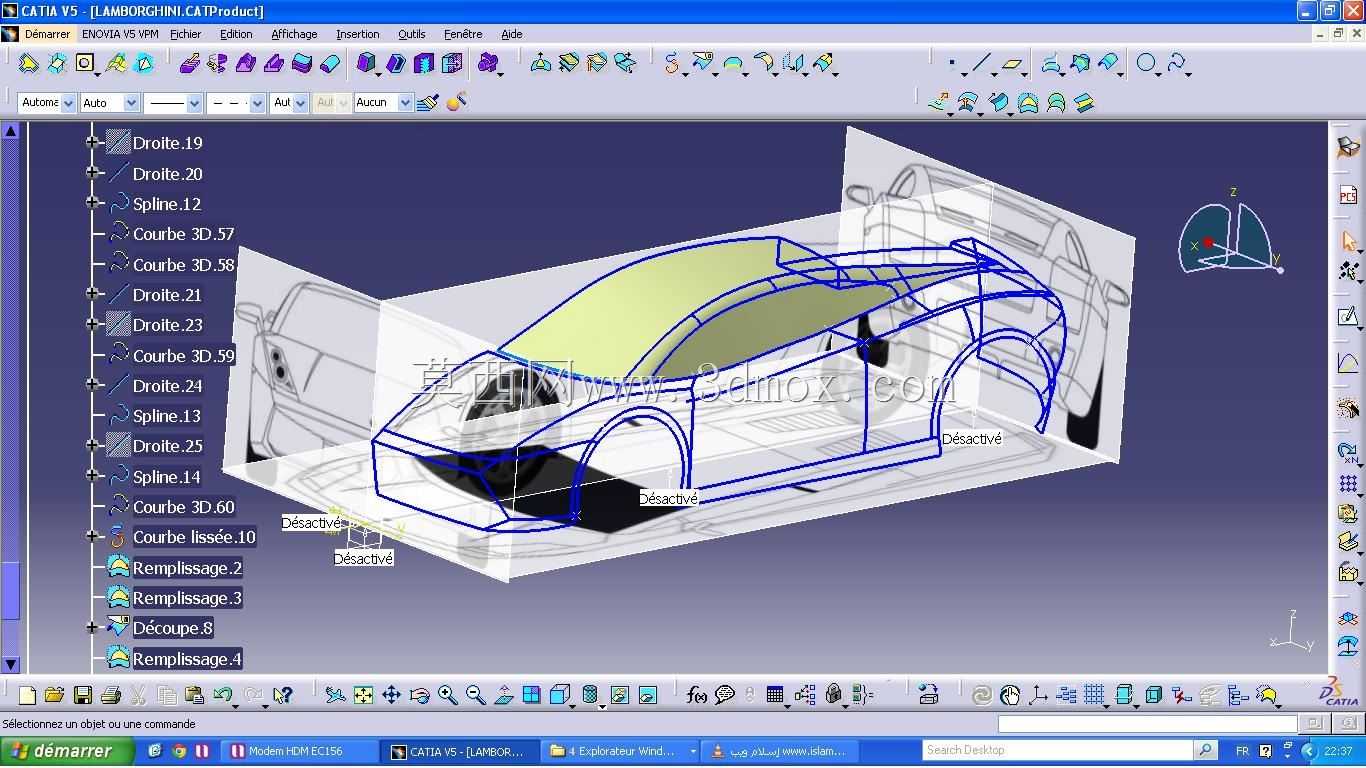The image size is (1366, 768).
Task: Click the Formula f(x) icon
Action: 697,695
